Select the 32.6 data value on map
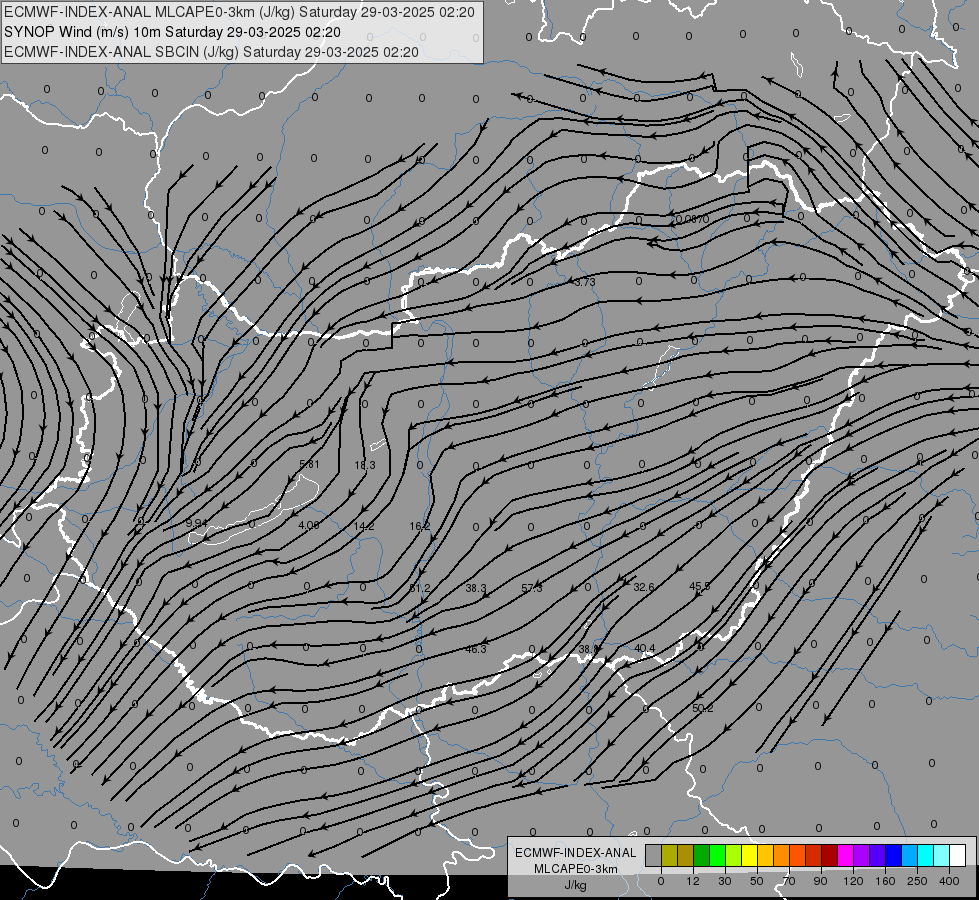The height and width of the screenshot is (900, 979). pyautogui.click(x=644, y=587)
